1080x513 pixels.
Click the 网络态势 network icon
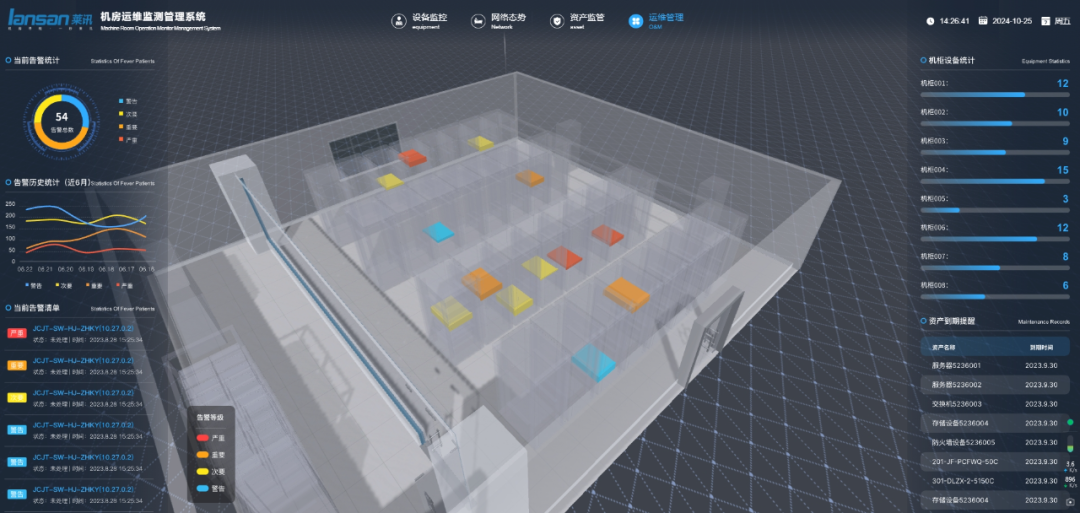(x=476, y=20)
